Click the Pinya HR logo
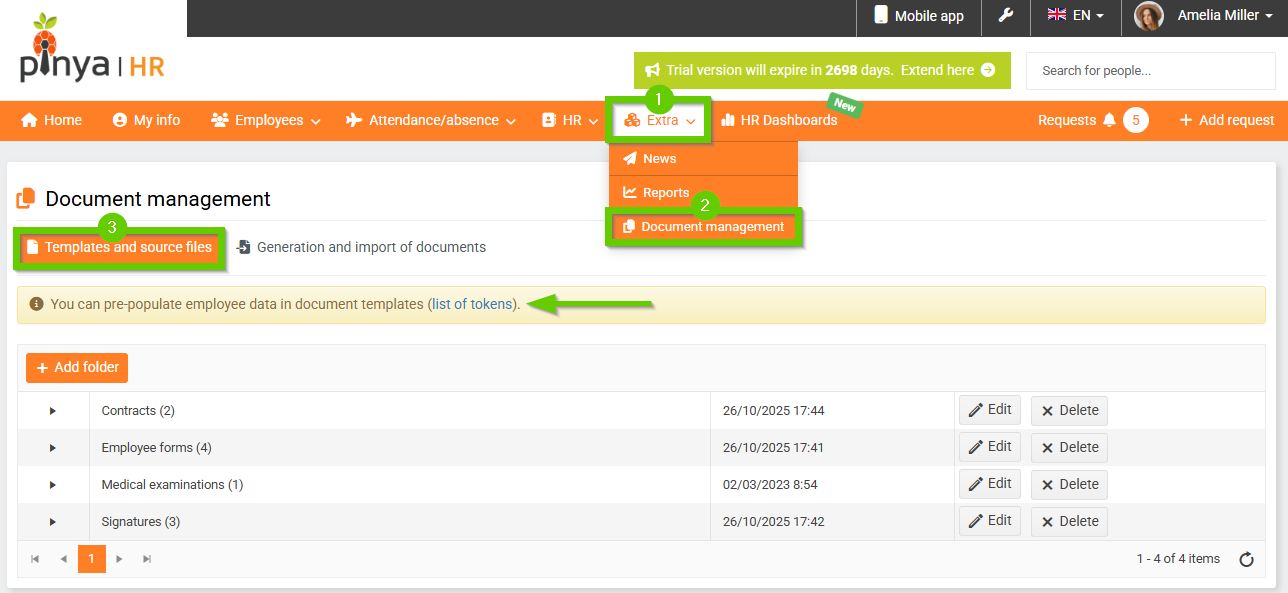 pyautogui.click(x=92, y=50)
